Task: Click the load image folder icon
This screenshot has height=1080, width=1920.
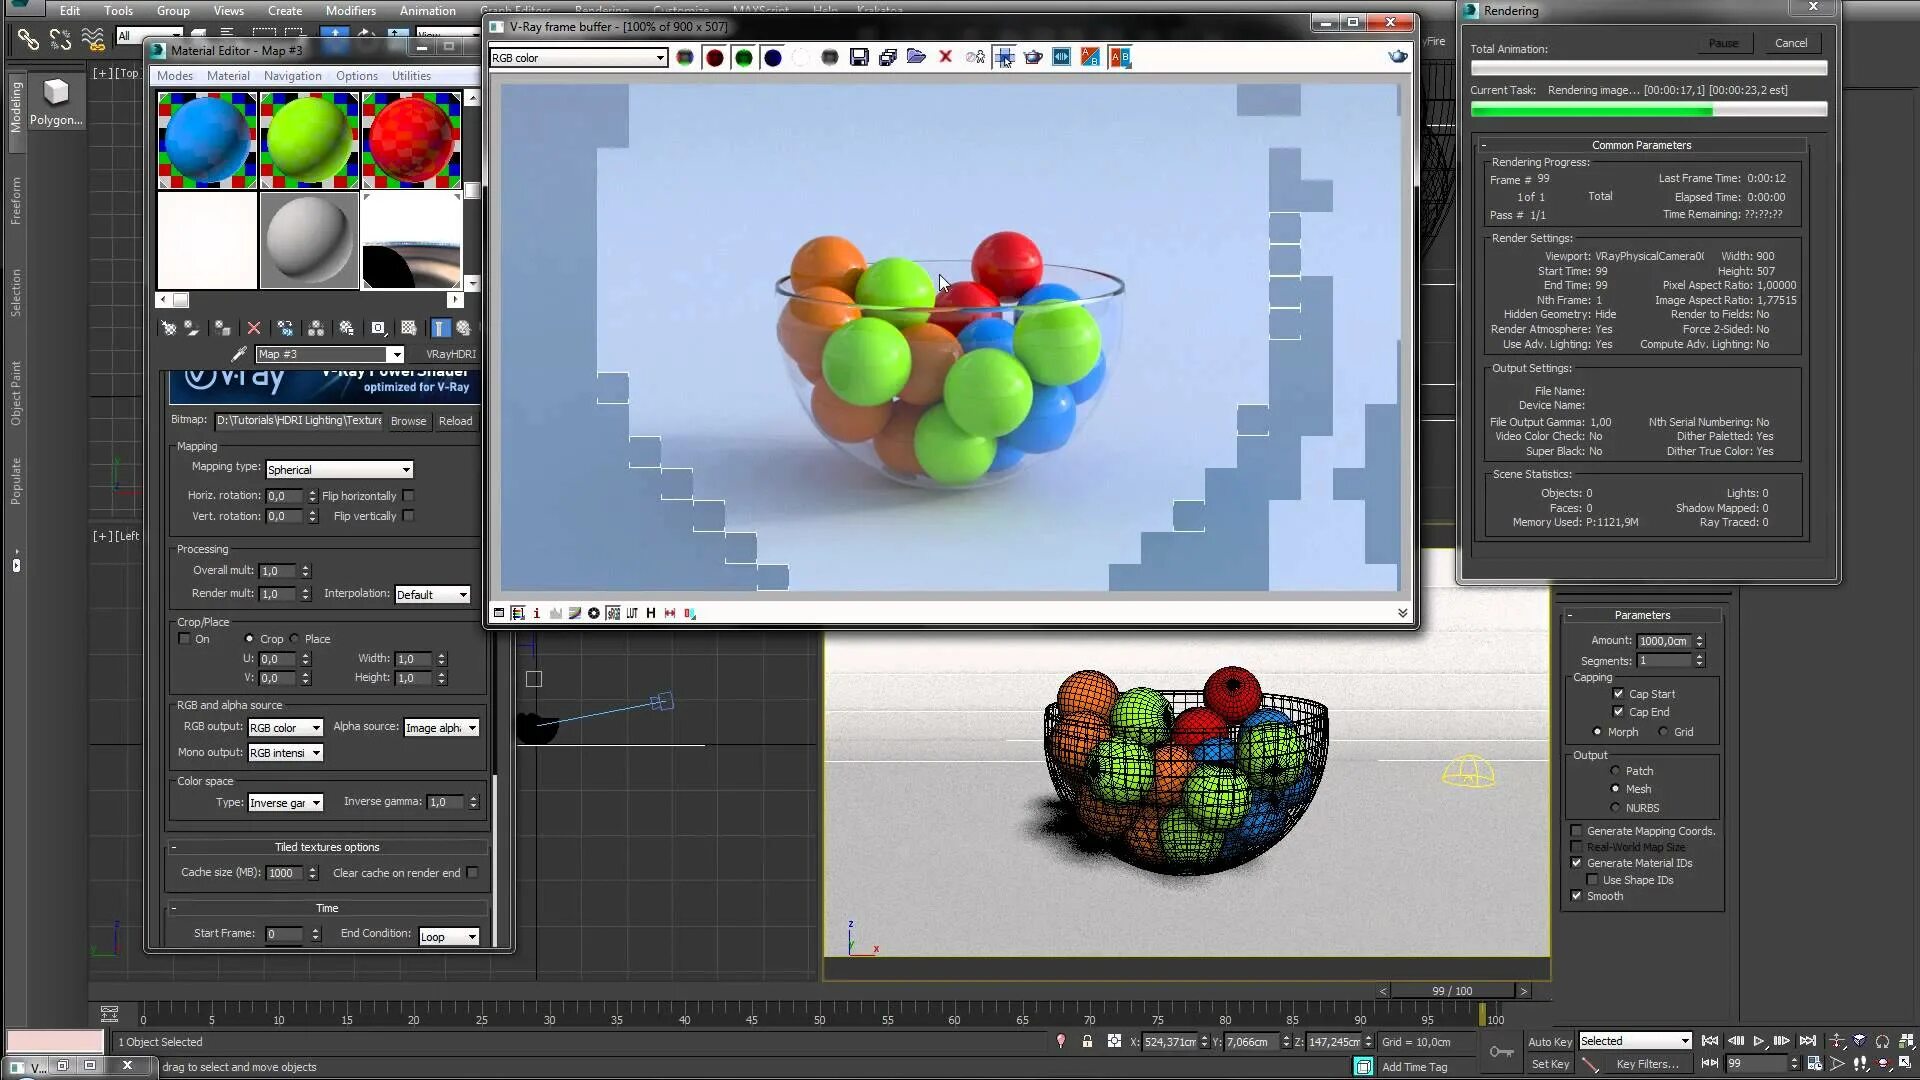Action: point(916,57)
